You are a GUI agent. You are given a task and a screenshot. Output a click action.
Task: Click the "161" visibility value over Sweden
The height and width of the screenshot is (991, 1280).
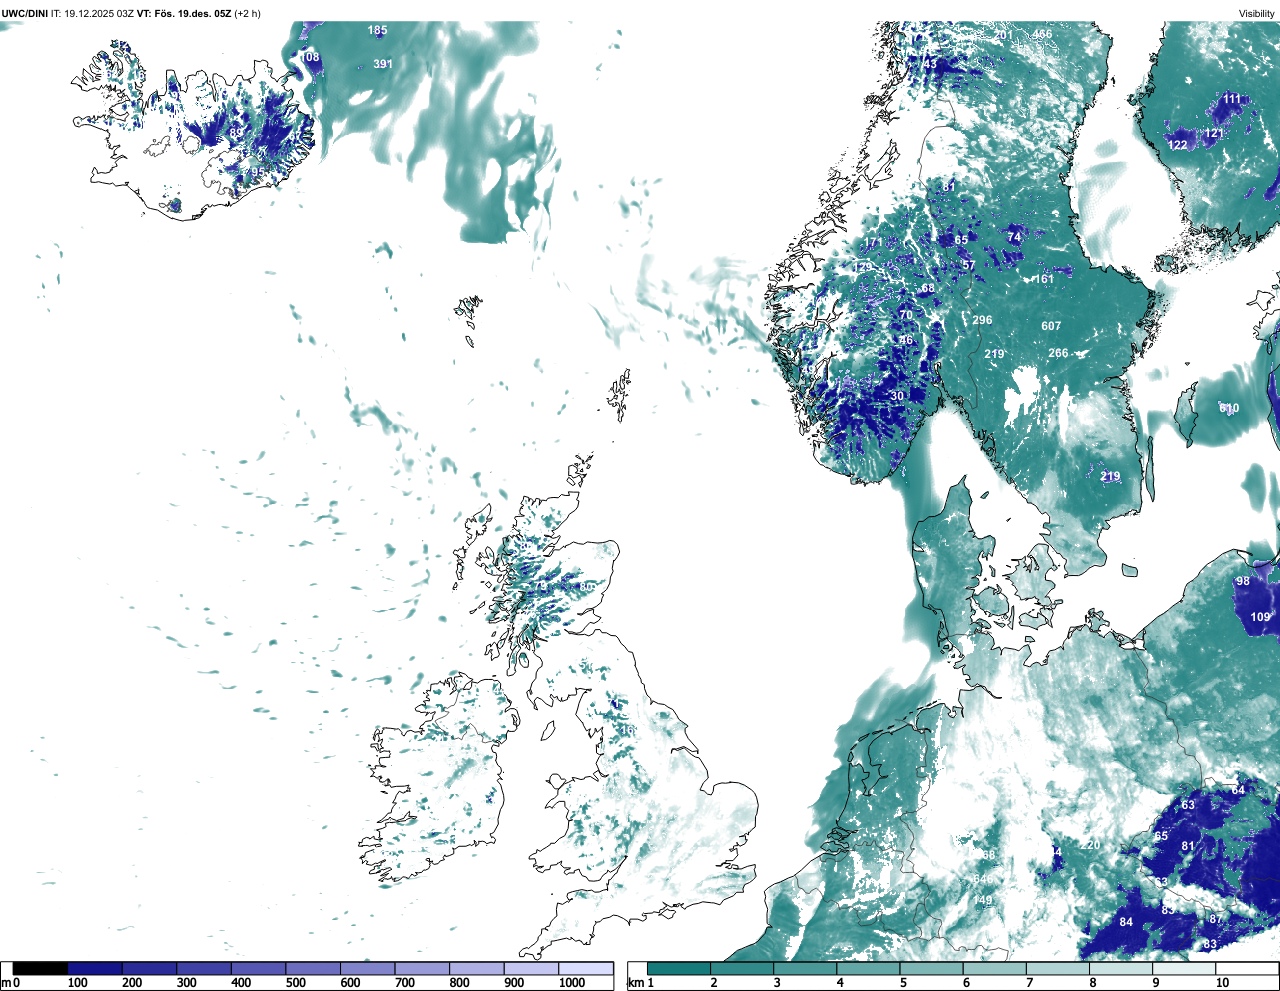pyautogui.click(x=1044, y=279)
